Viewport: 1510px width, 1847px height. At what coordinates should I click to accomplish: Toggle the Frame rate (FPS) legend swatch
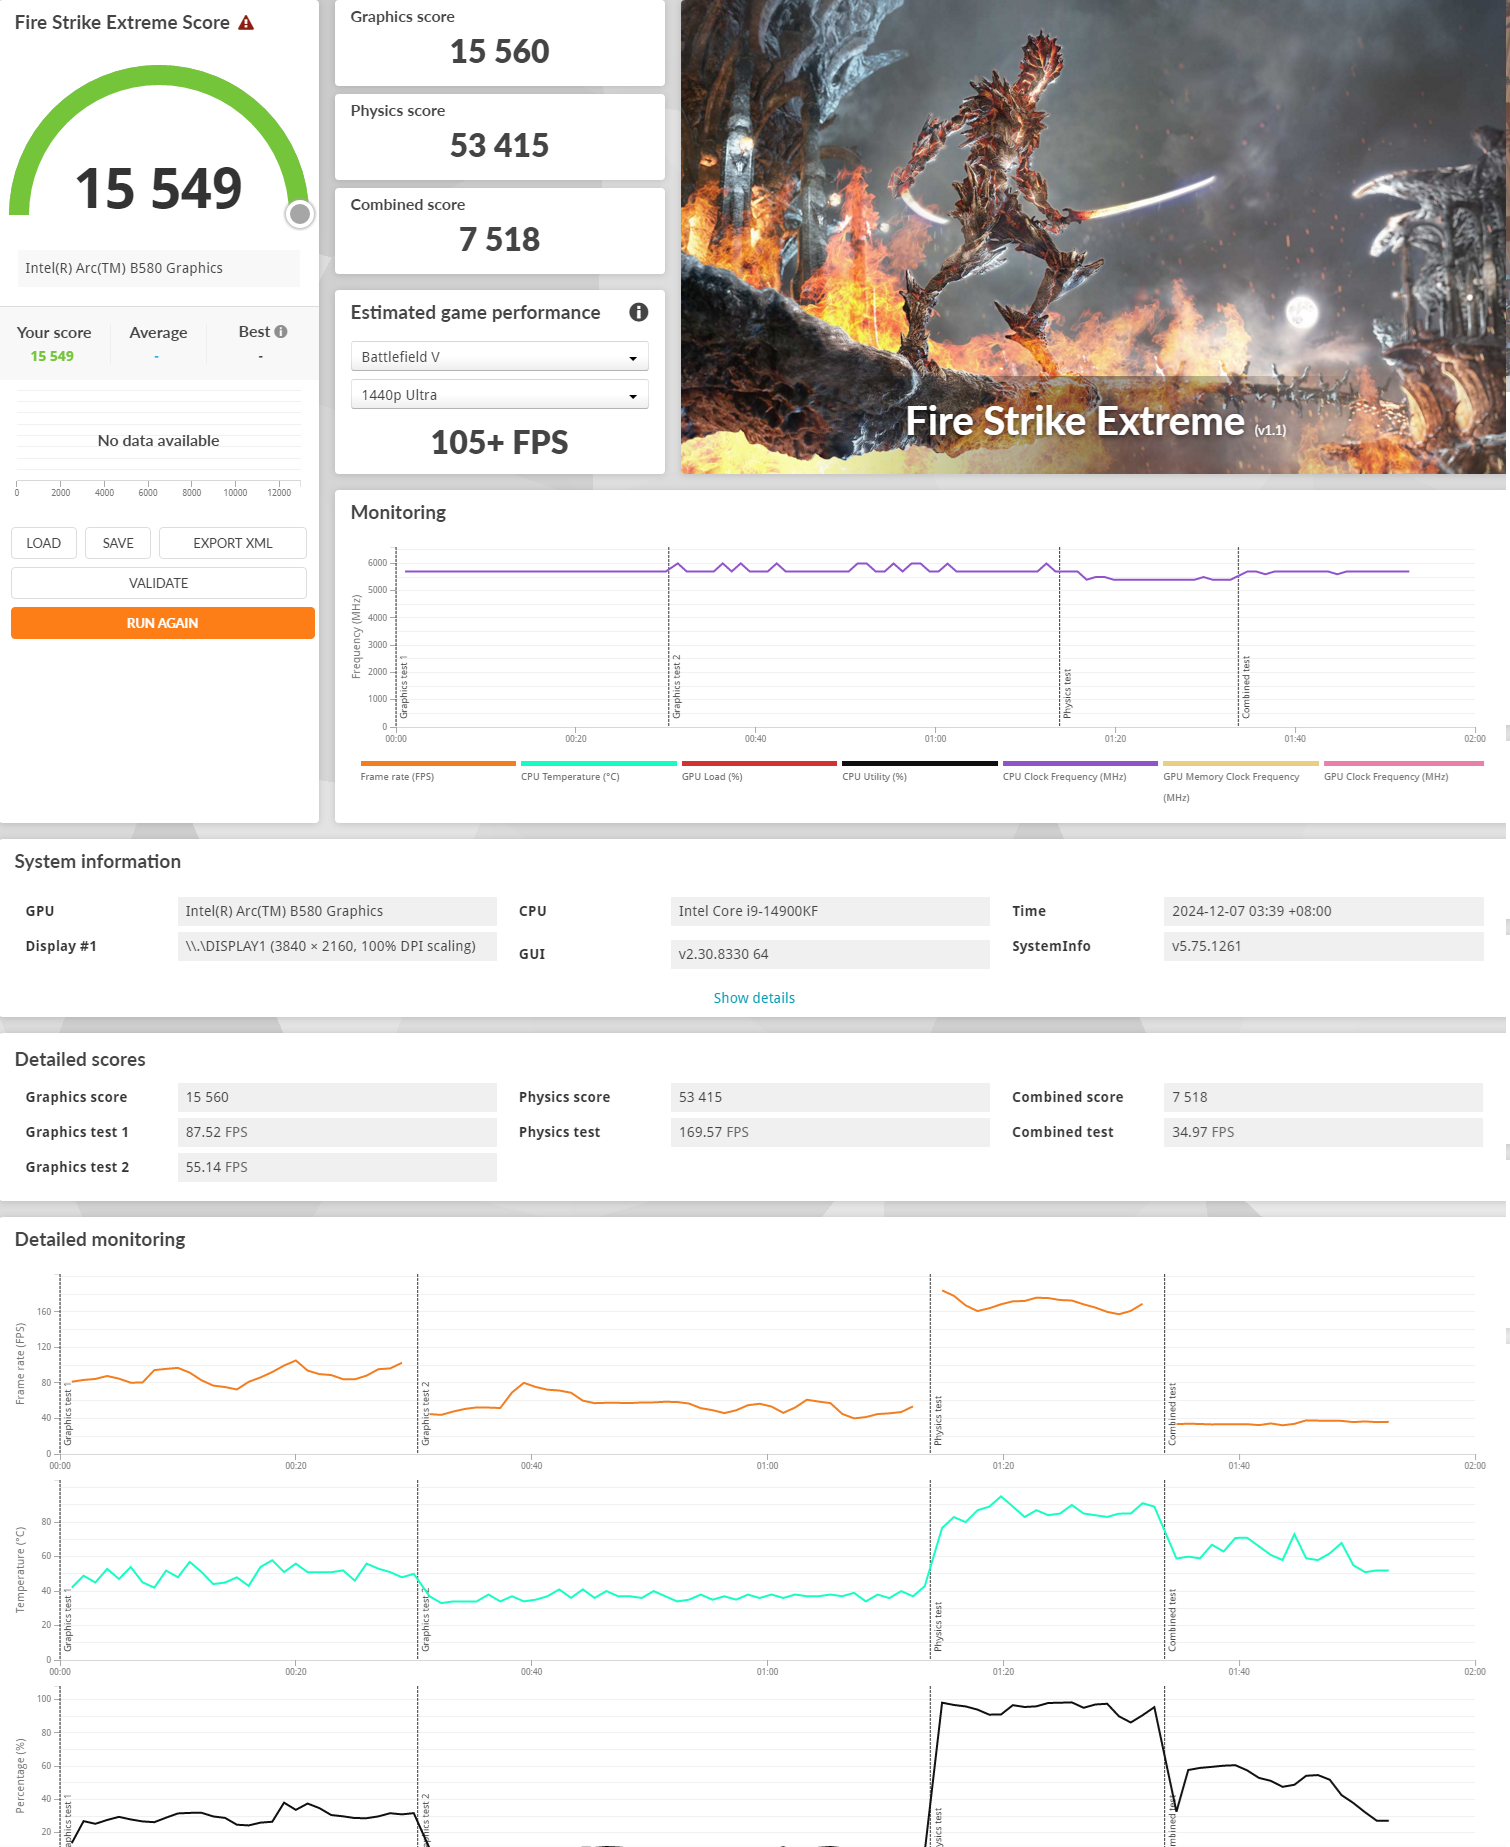[438, 764]
